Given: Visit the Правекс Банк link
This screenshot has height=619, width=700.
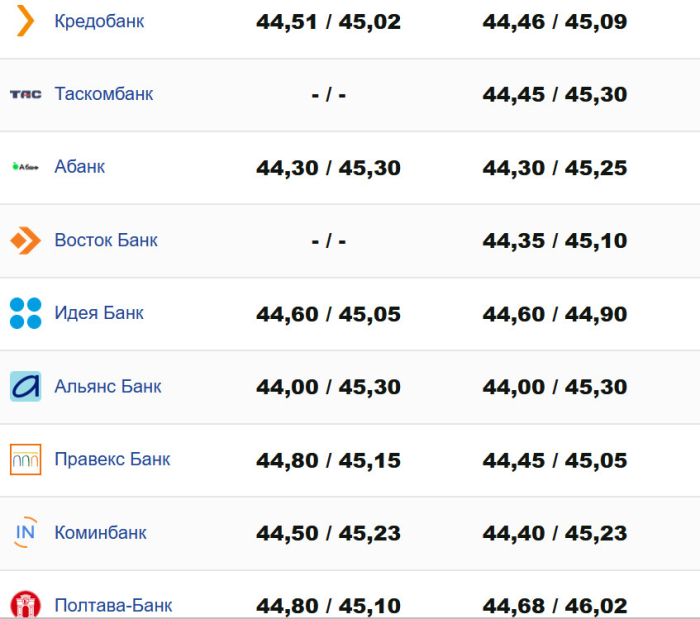Looking at the screenshot, I should (x=112, y=459).
